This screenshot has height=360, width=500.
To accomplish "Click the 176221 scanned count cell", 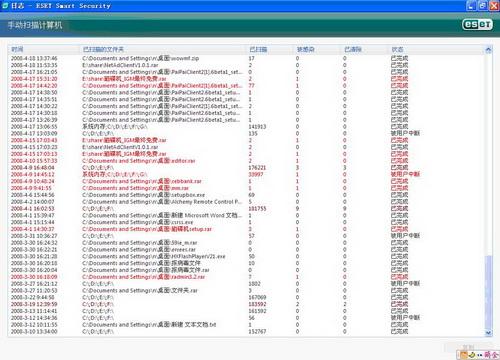I will pyautogui.click(x=257, y=168).
